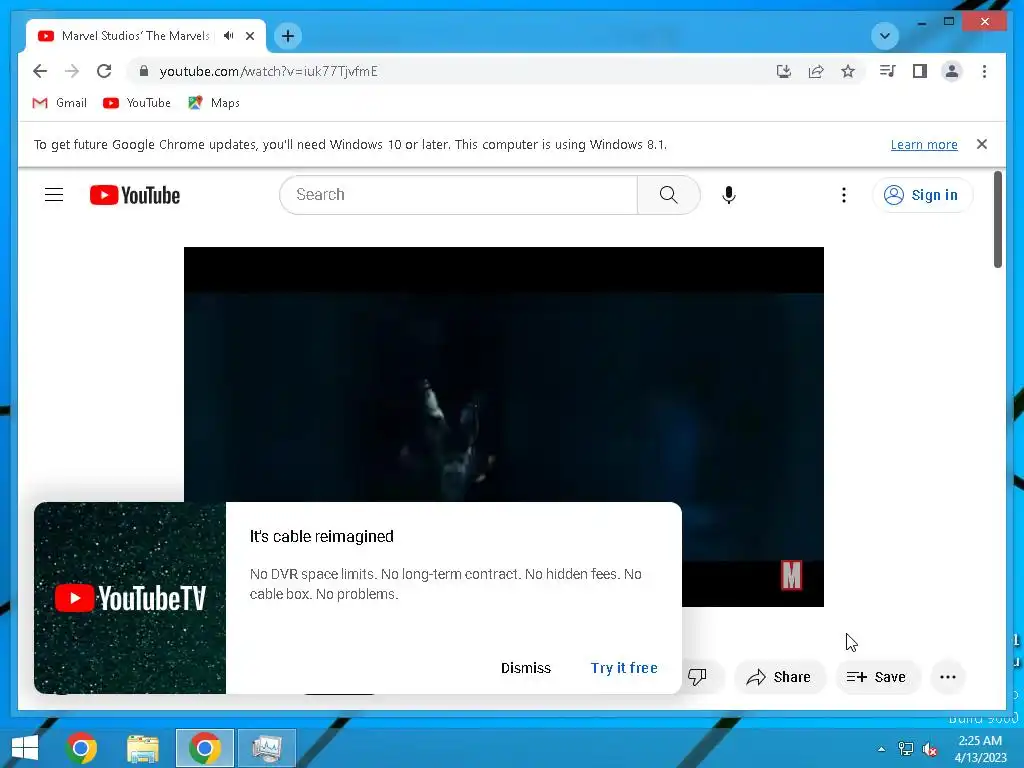This screenshot has height=768, width=1024.
Task: Click the YouTubeTV promo image
Action: [130, 598]
